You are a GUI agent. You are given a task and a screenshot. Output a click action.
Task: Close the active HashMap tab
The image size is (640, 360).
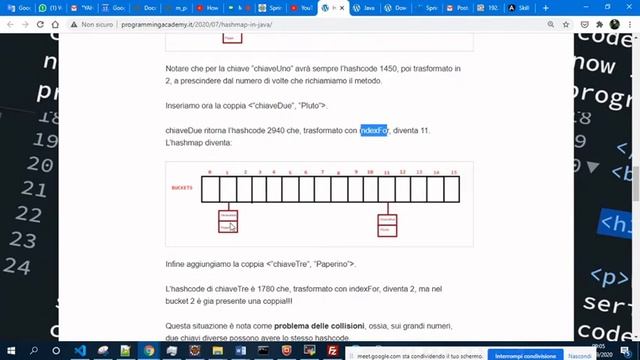click(x=342, y=8)
